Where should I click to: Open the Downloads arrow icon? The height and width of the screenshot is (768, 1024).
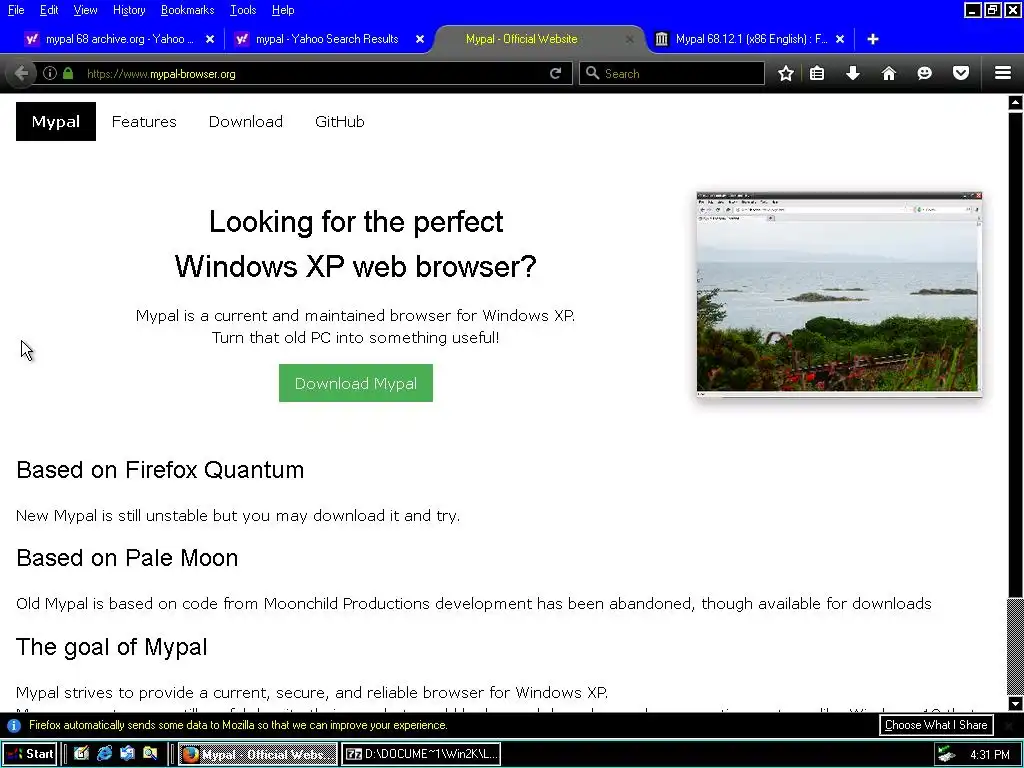[x=853, y=73]
